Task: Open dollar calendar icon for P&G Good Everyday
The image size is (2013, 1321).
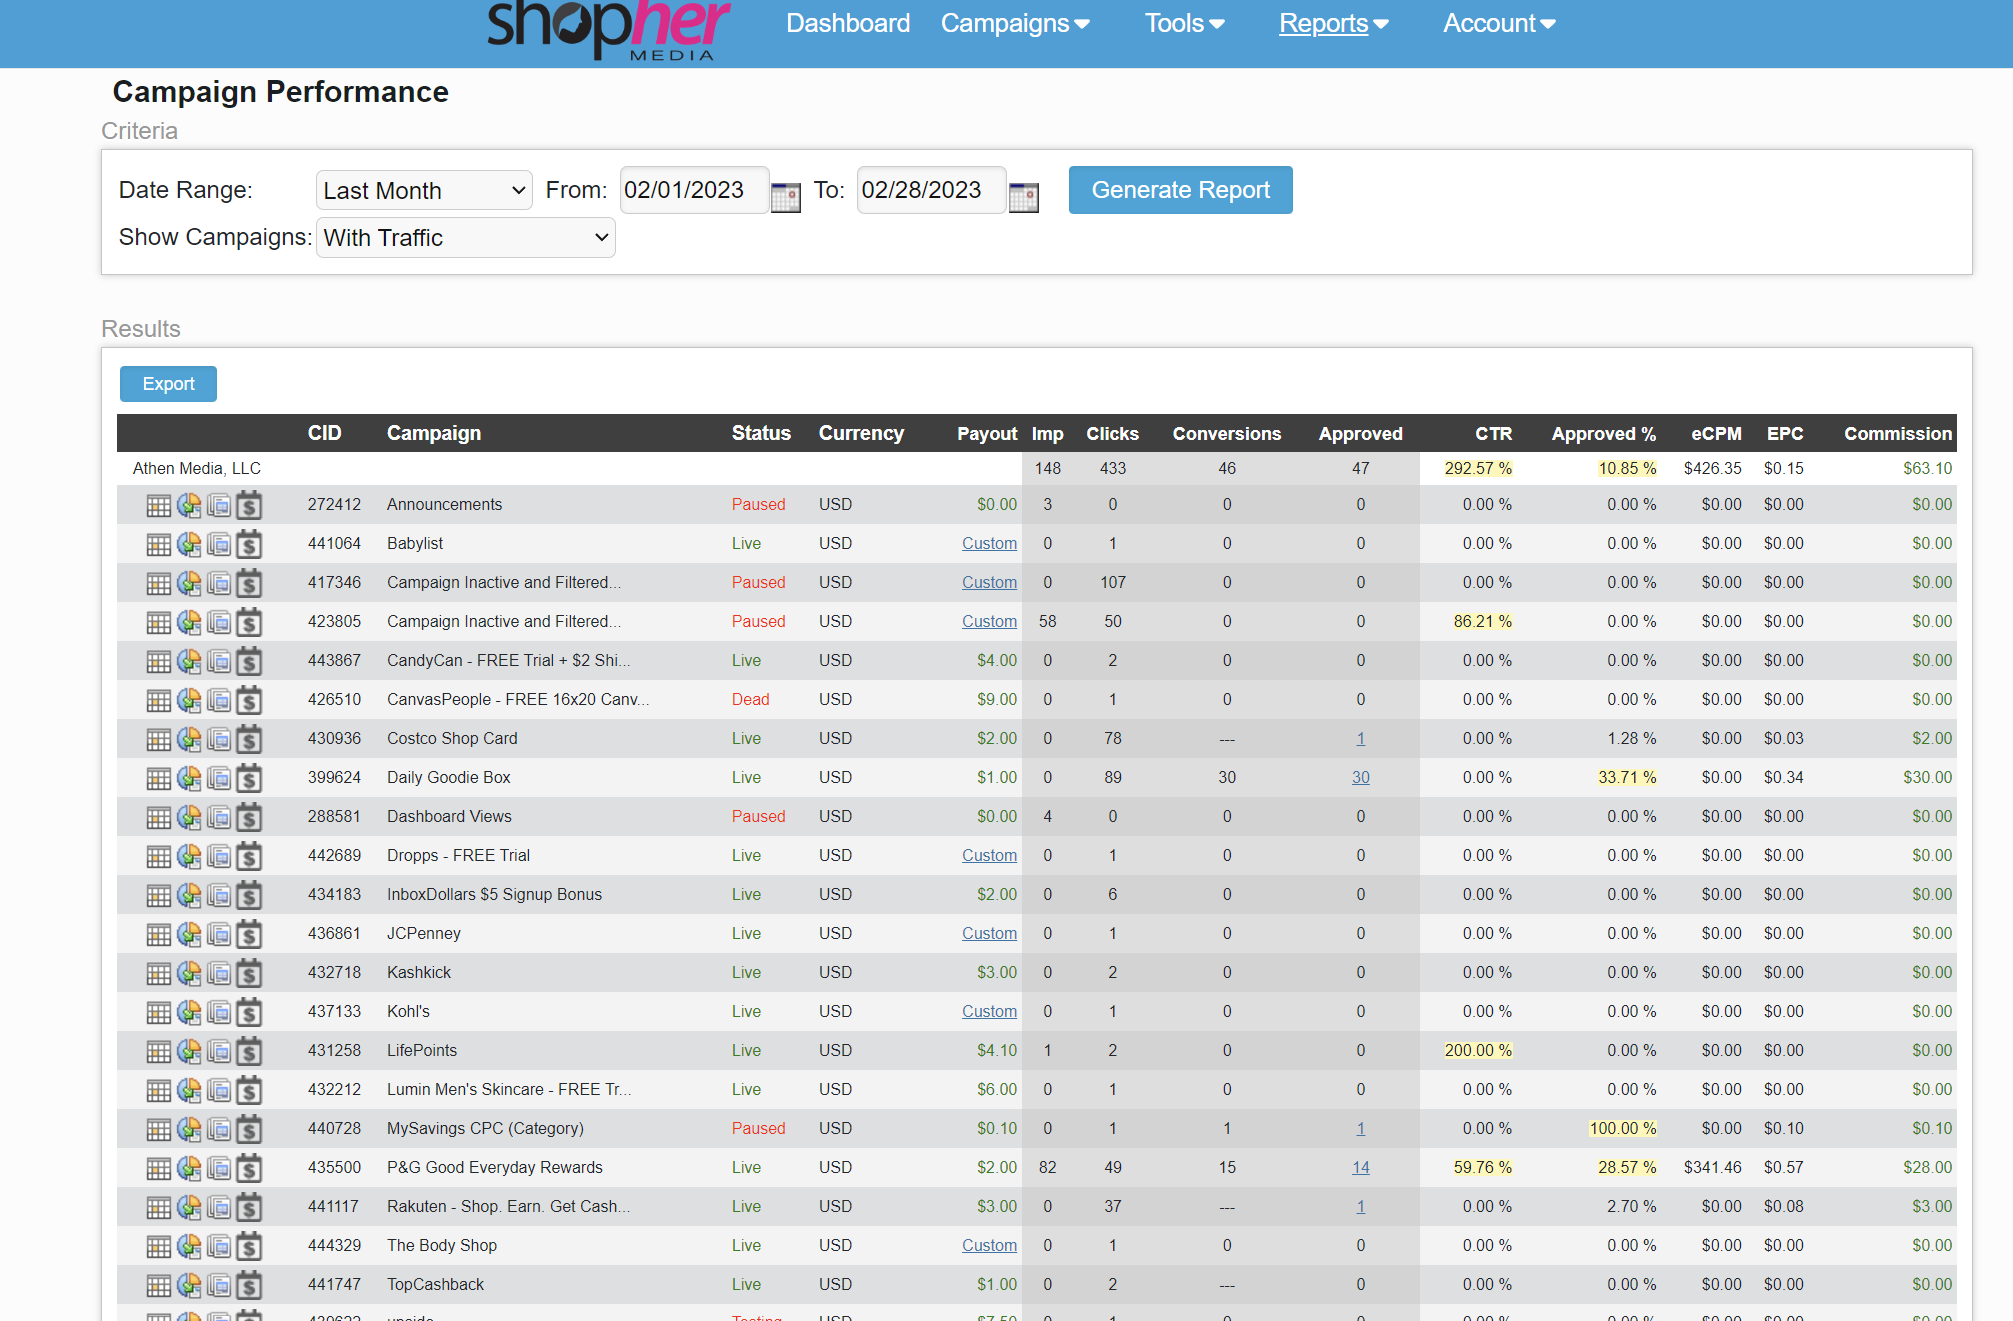Action: pyautogui.click(x=249, y=1168)
